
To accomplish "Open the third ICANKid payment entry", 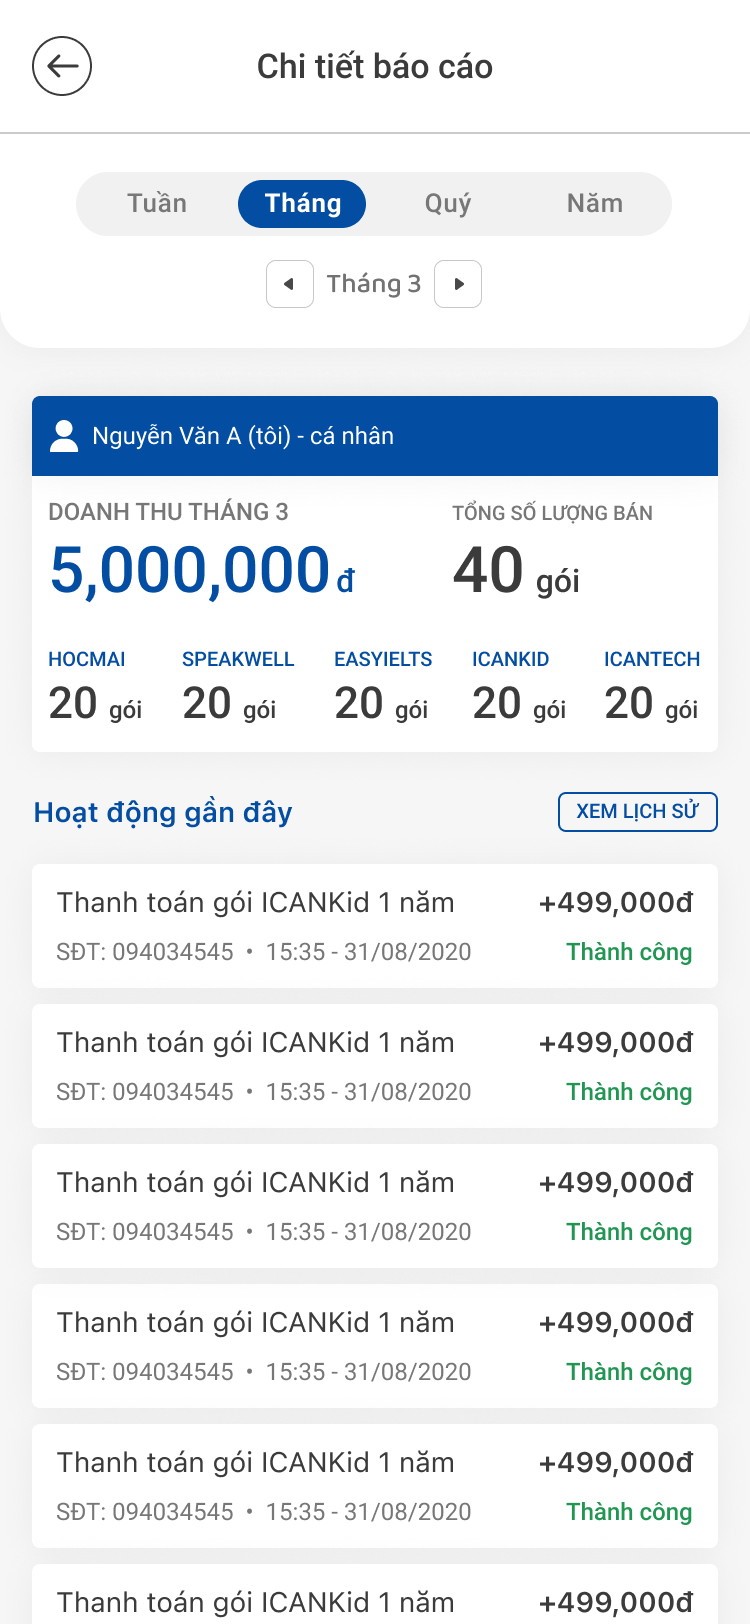I will 375,1206.
